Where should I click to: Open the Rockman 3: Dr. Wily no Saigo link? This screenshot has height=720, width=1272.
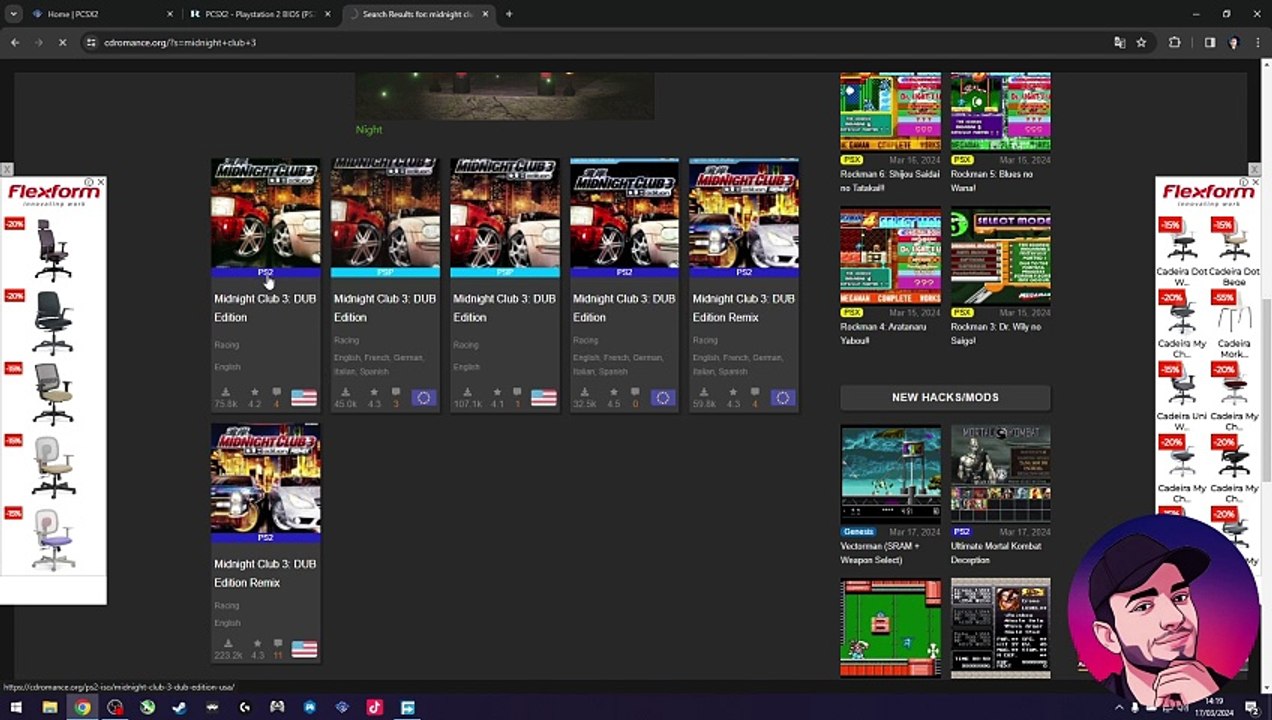[996, 334]
